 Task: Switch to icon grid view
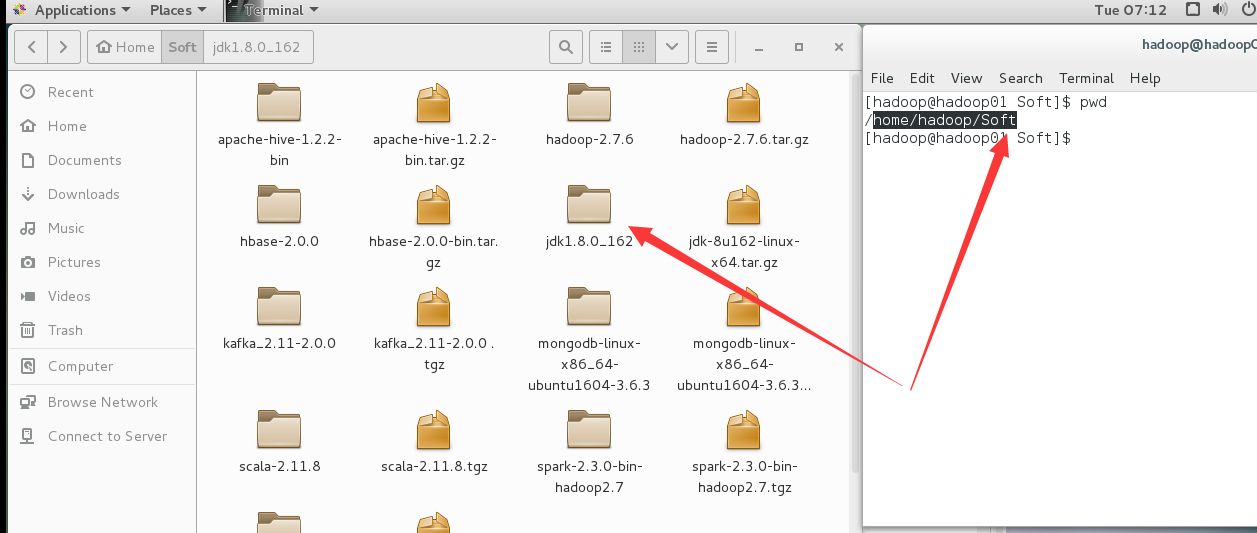coord(638,46)
